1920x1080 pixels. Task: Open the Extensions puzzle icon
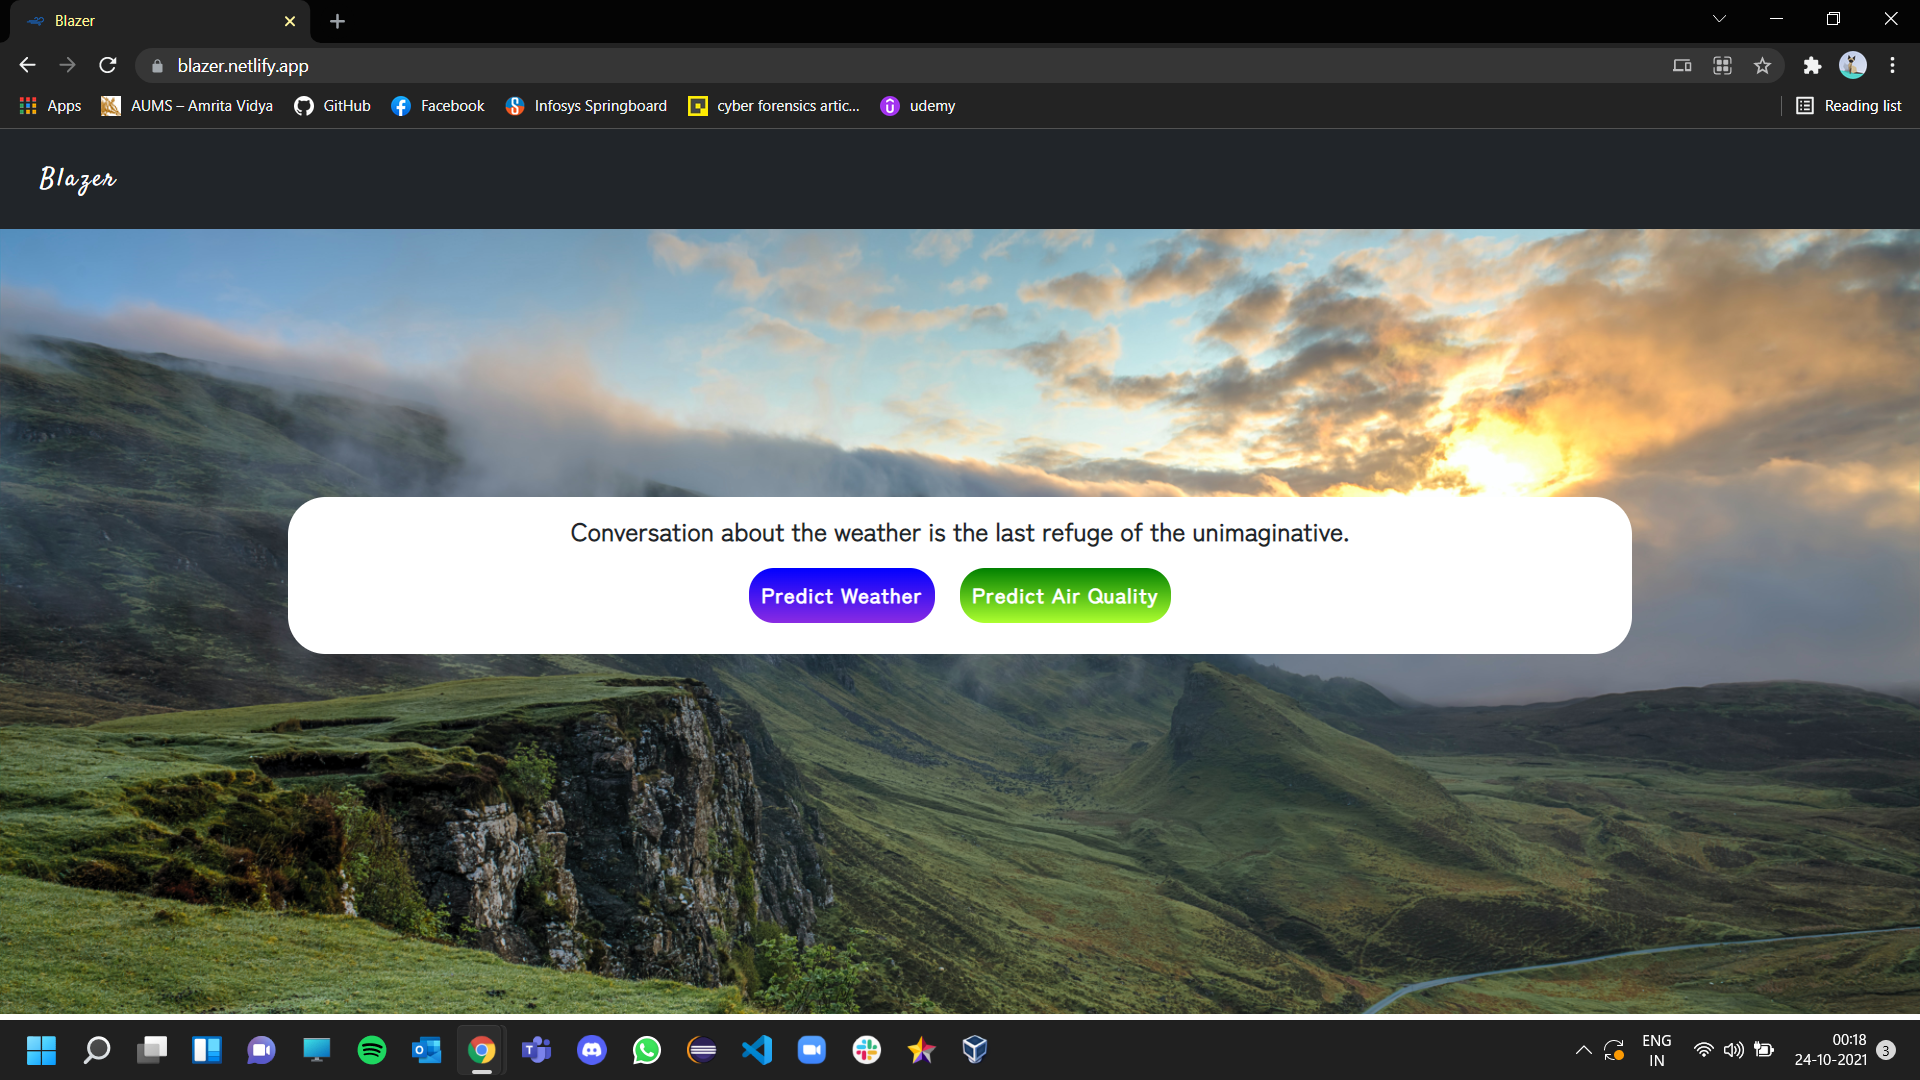pos(1812,65)
